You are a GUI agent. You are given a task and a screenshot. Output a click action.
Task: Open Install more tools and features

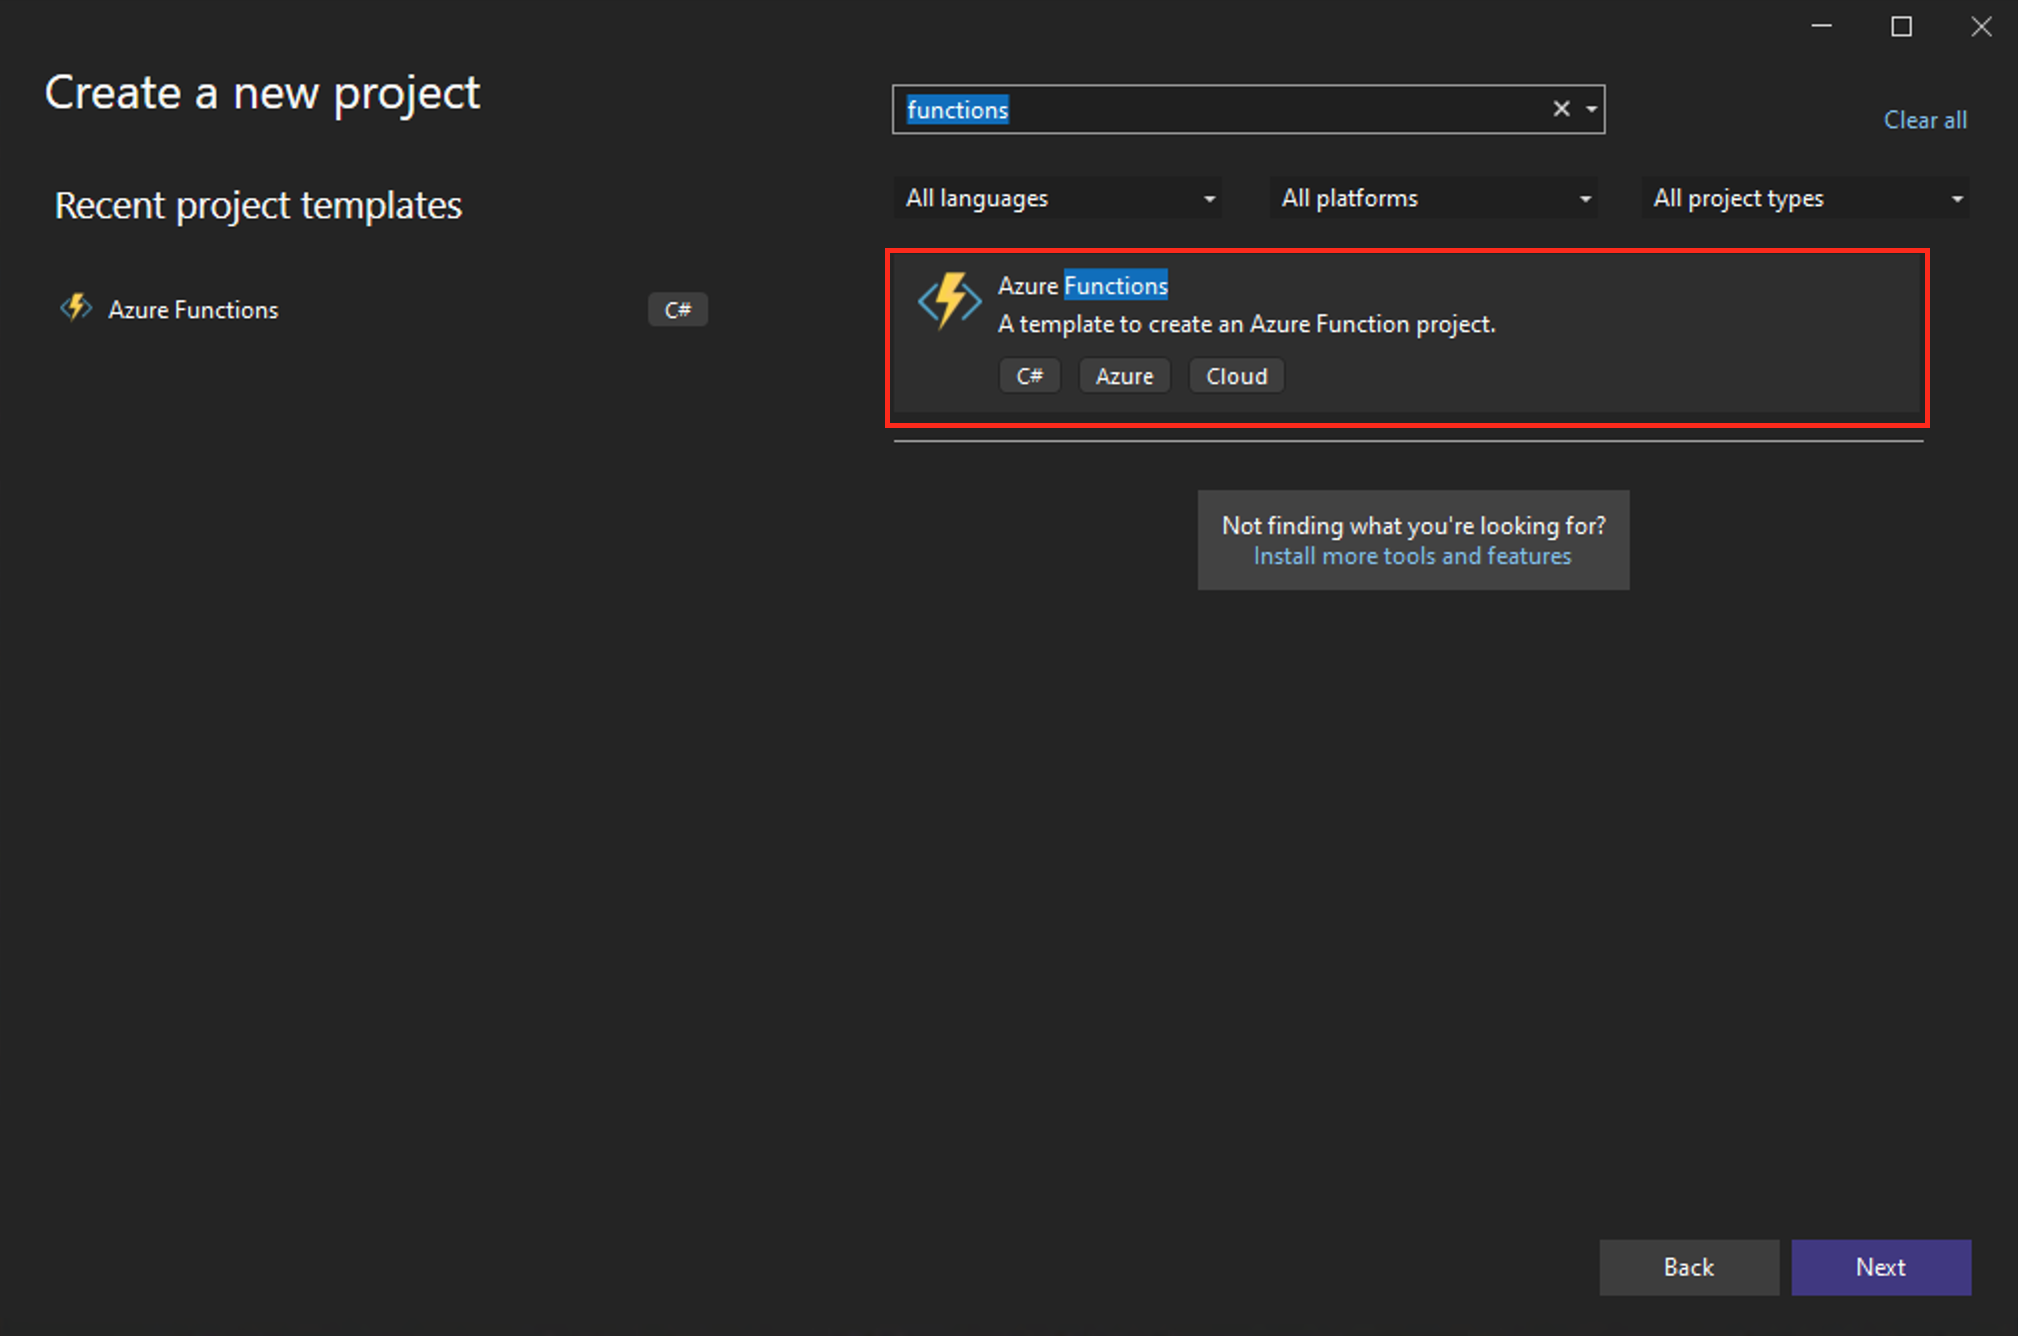coord(1412,556)
